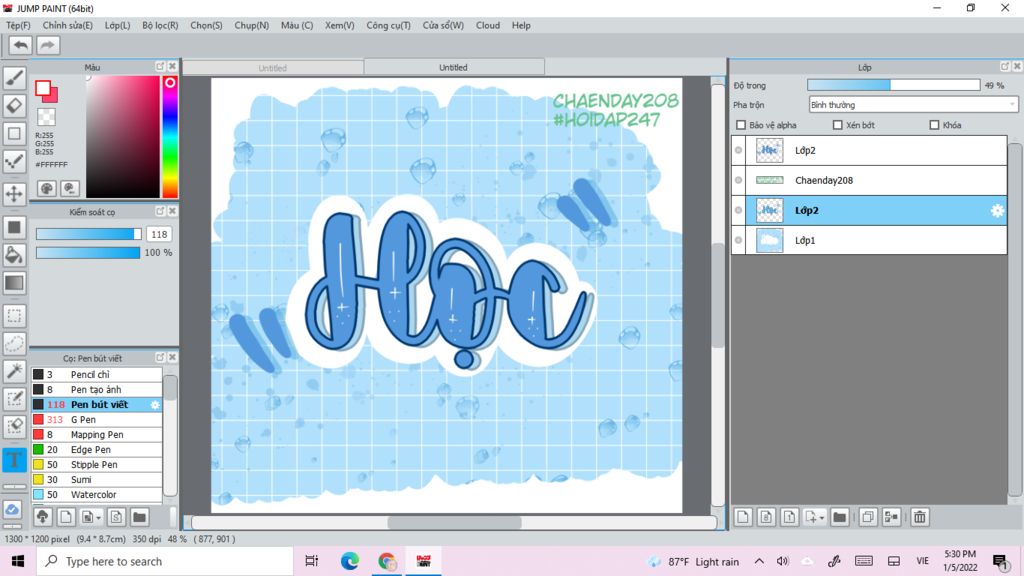The width and height of the screenshot is (1024, 576).
Task: Select the G Pen brush
Action: [x=97, y=420]
